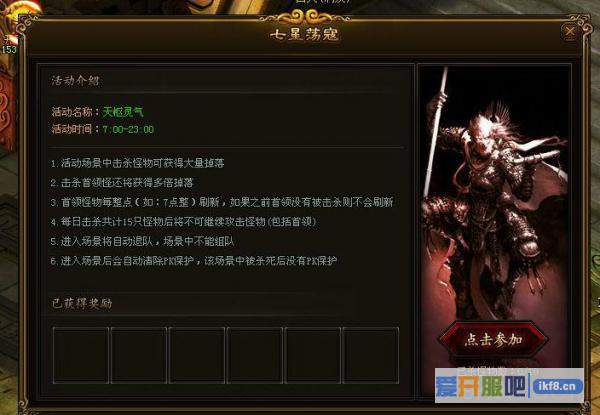The image size is (600, 415).
Task: Click the green 天枢灵气 activity name
Action: pos(123,112)
